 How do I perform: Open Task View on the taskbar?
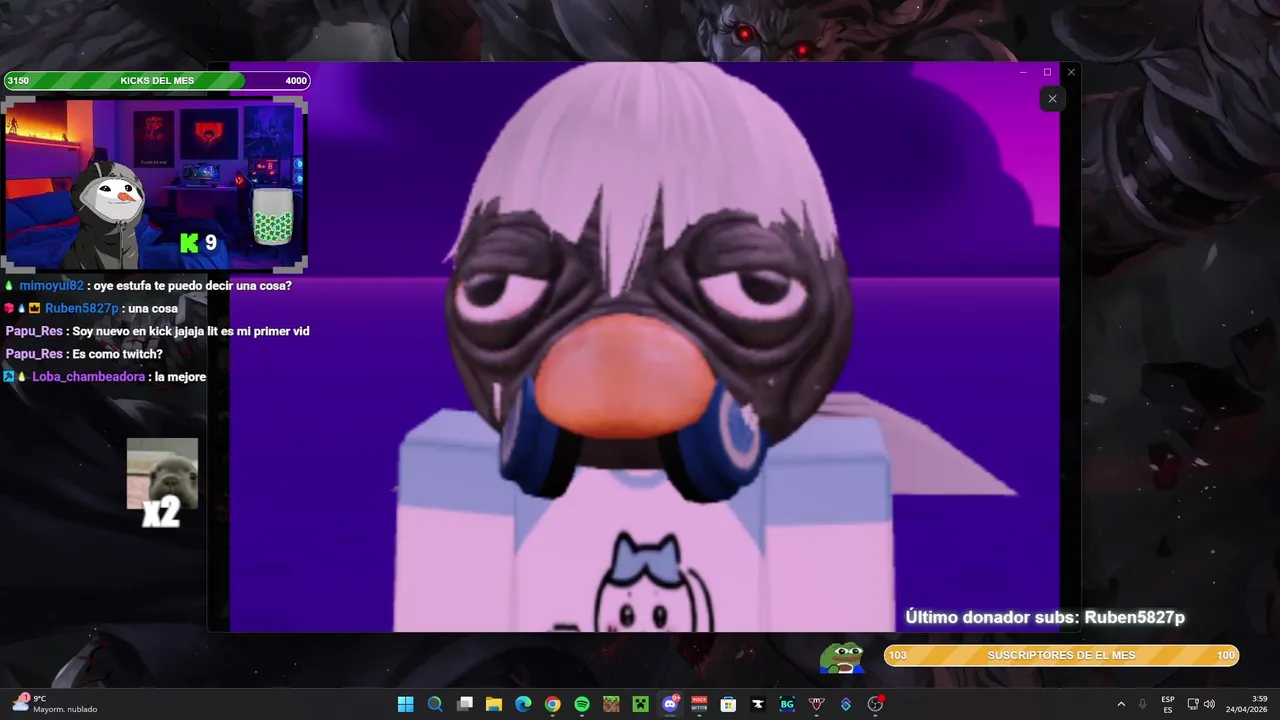point(464,704)
